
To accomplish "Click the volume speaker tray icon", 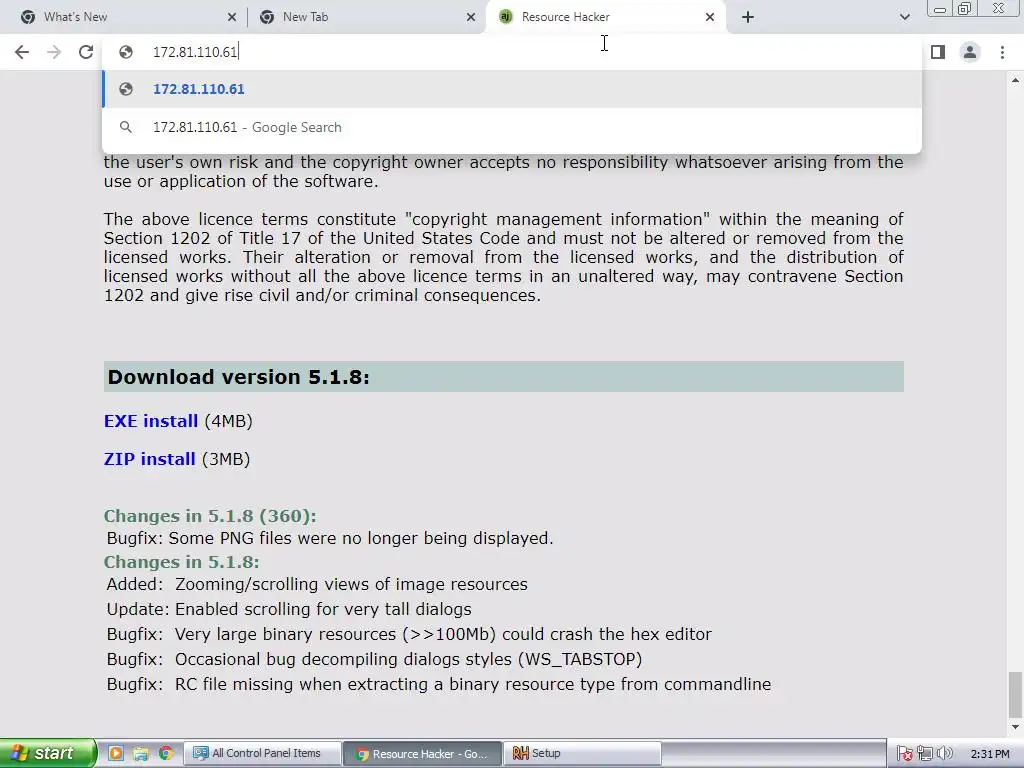I will pos(944,754).
